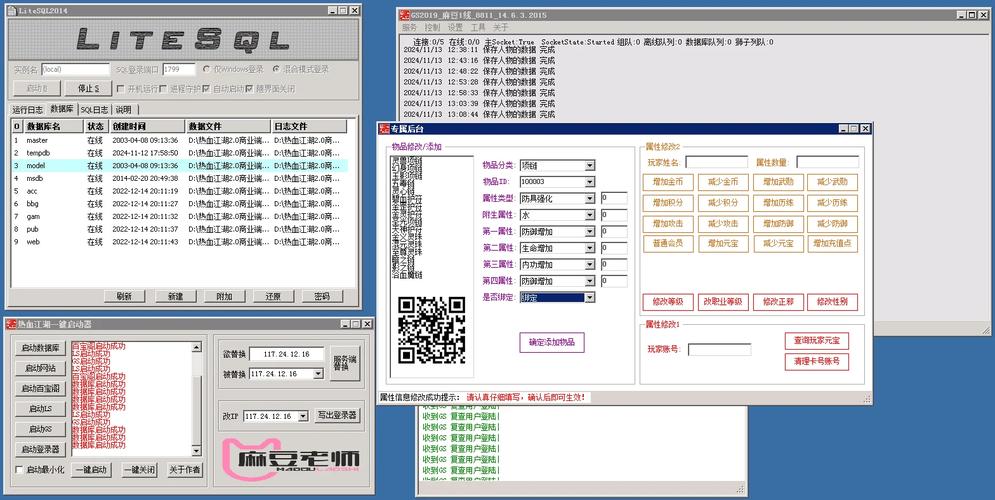Screen dimensions: 995x500
Task: Toggle the 自动启动 checkbox
Action: [x=206, y=89]
